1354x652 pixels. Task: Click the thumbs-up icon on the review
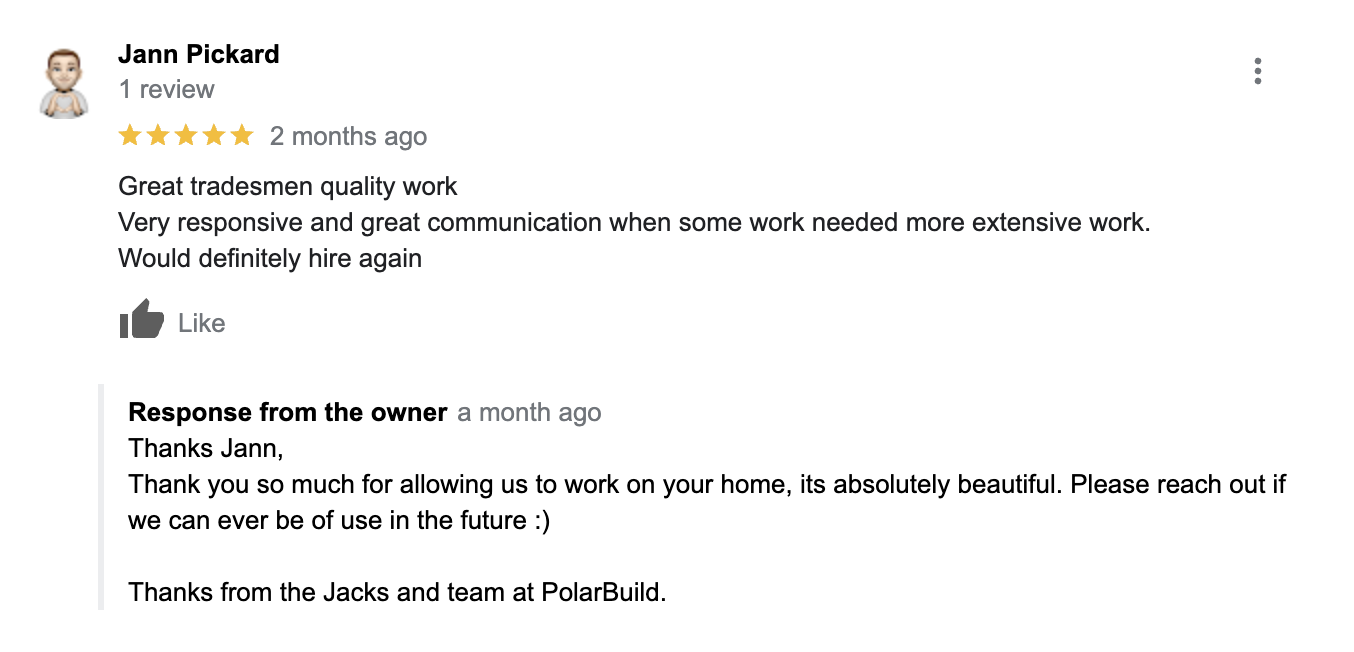(141, 321)
